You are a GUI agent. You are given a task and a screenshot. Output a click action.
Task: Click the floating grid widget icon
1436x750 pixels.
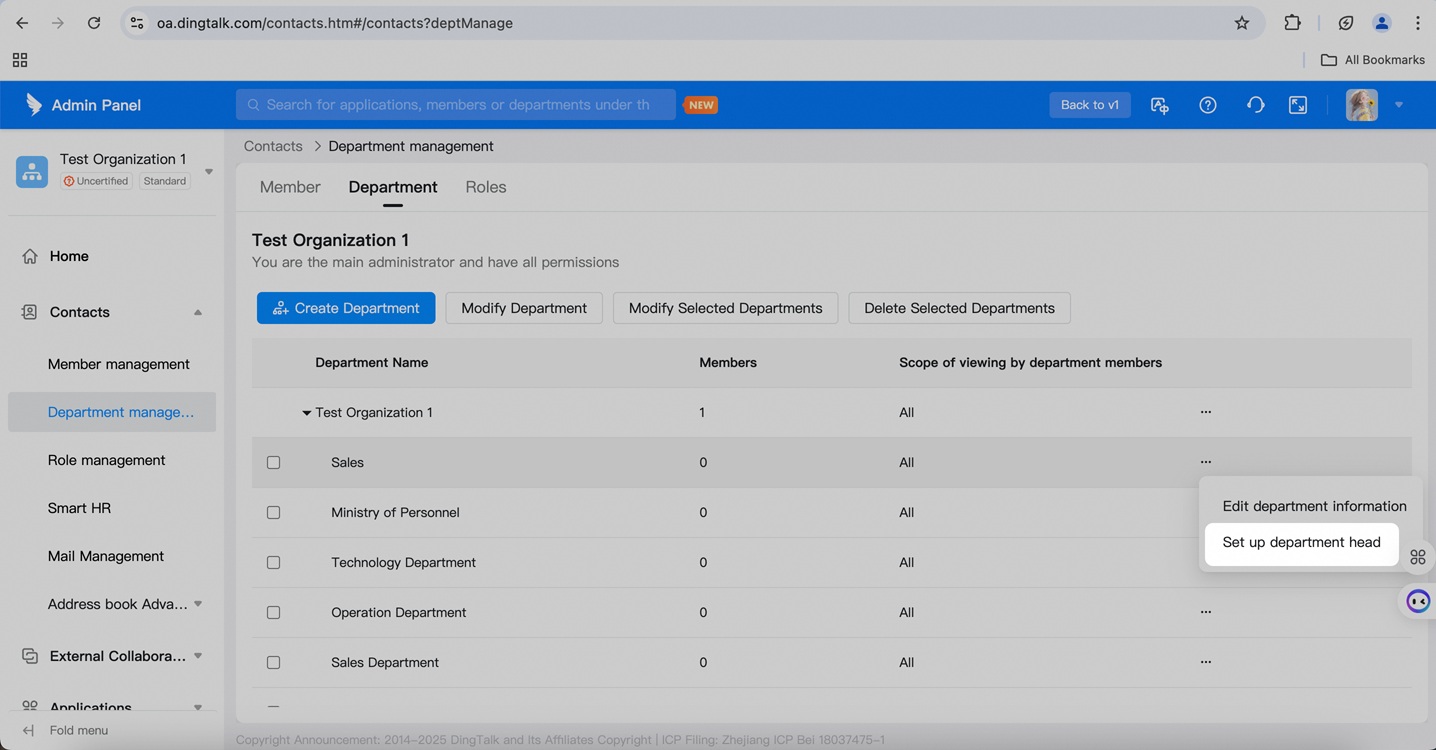coord(1418,557)
